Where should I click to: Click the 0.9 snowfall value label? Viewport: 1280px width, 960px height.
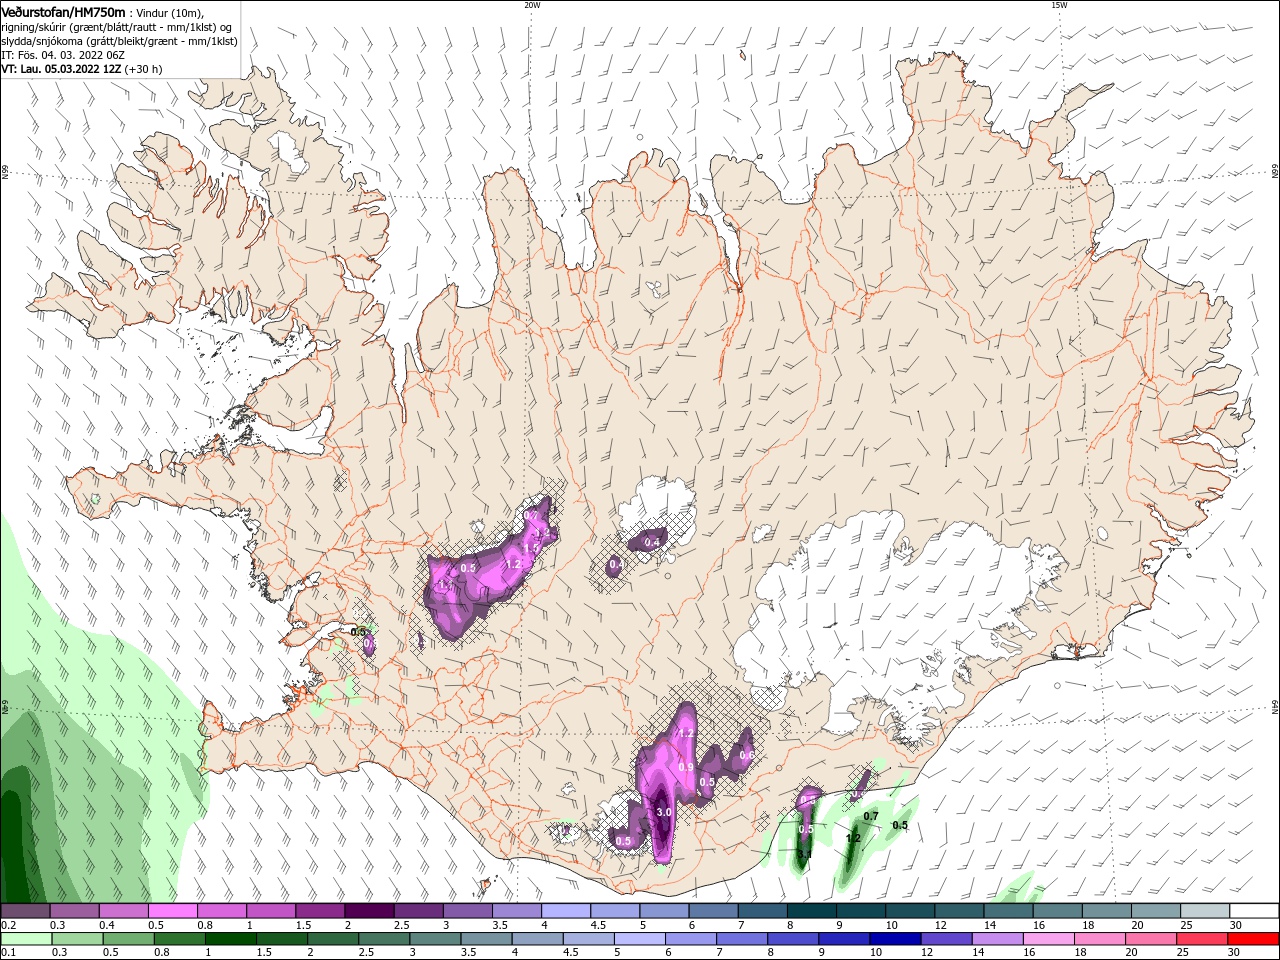(686, 767)
